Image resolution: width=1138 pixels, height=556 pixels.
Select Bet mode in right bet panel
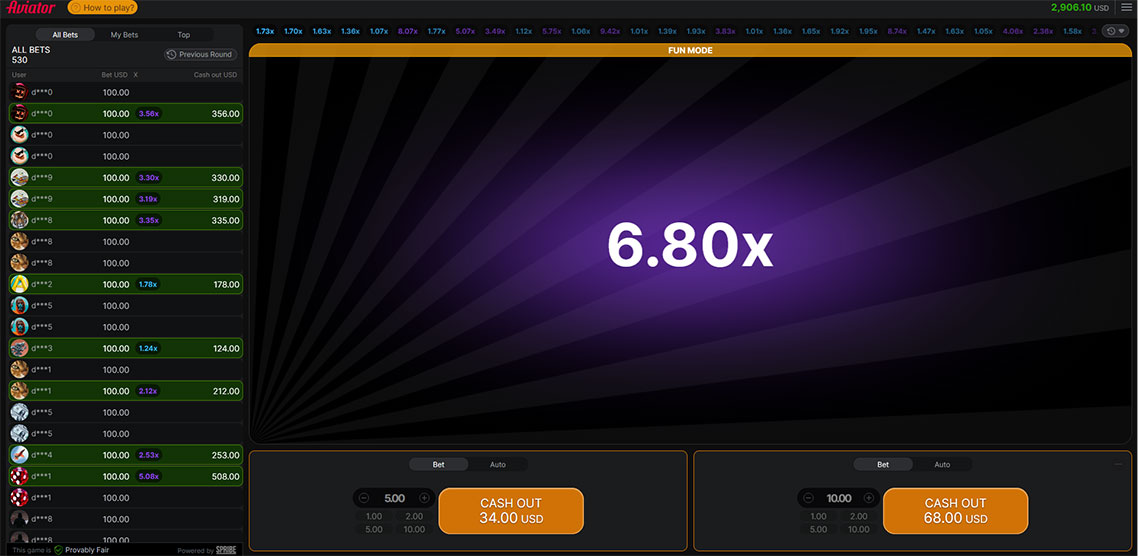point(883,465)
